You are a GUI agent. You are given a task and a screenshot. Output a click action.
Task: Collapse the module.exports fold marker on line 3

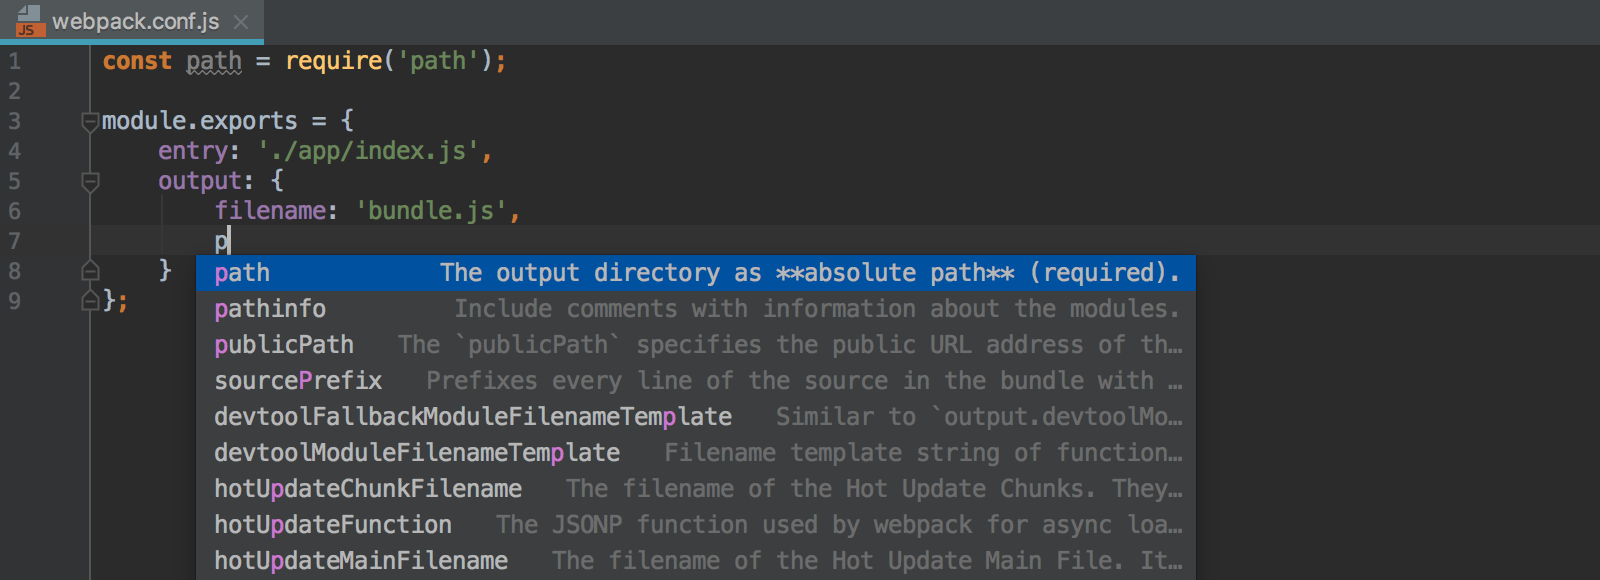(x=90, y=122)
